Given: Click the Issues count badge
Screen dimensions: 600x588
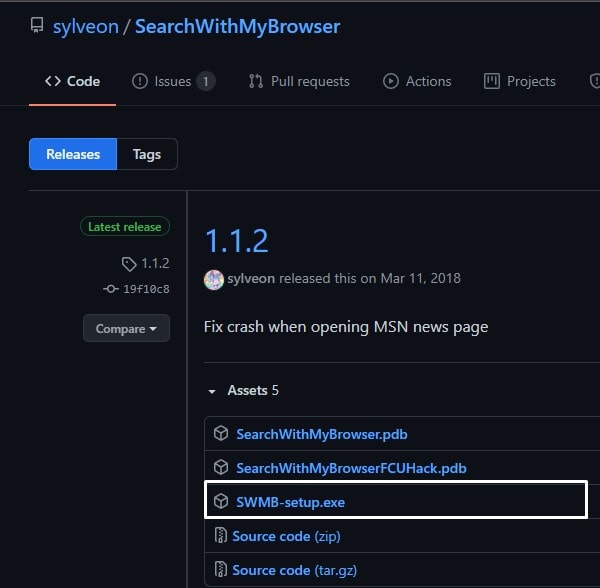Looking at the screenshot, I should click(206, 81).
